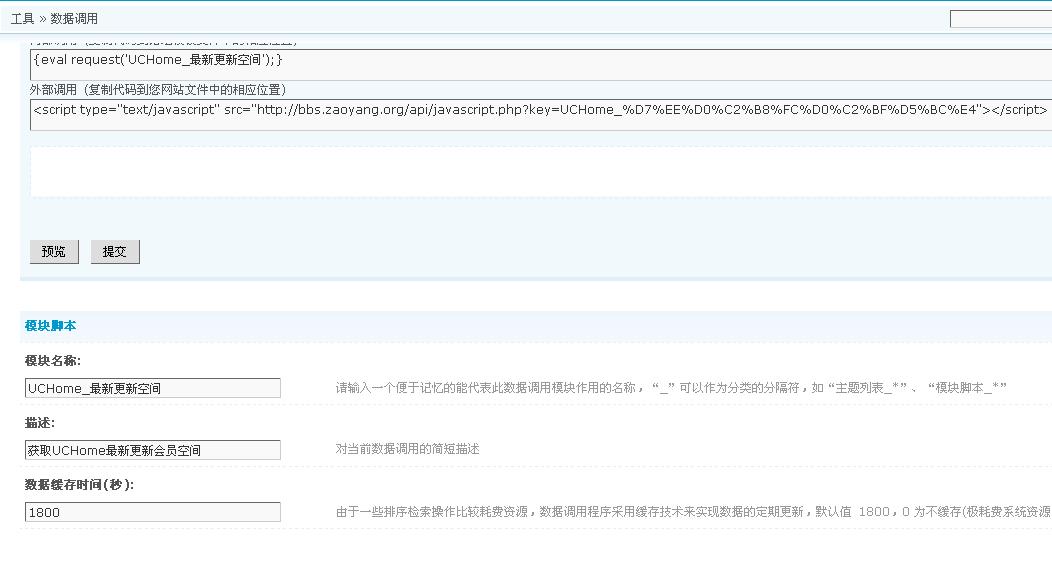Click the 工具 breadcrumb text

(22, 19)
